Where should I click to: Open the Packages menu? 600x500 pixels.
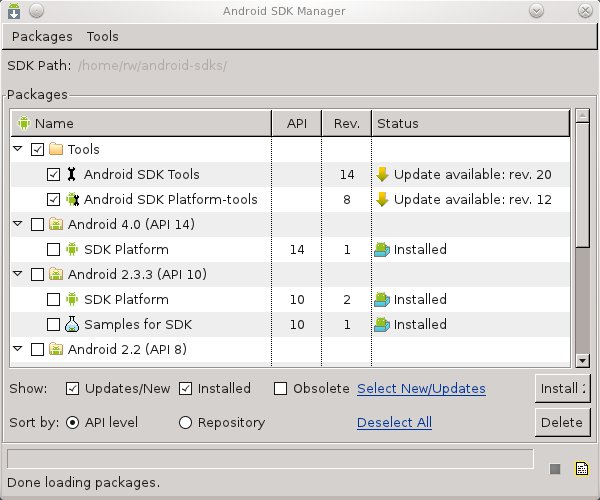[42, 36]
